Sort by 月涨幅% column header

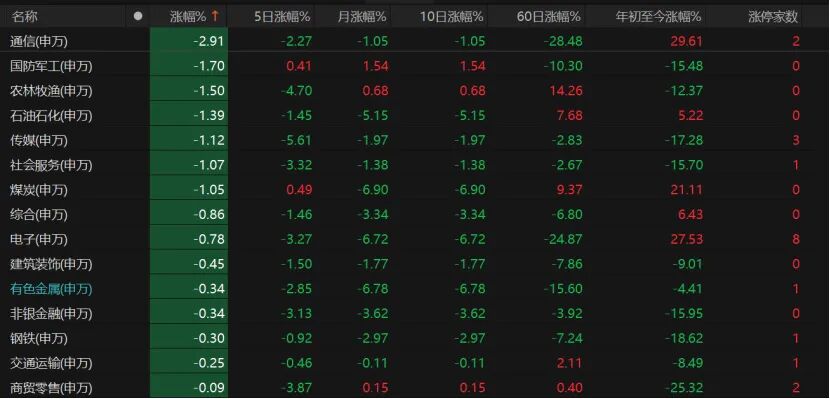tap(362, 16)
